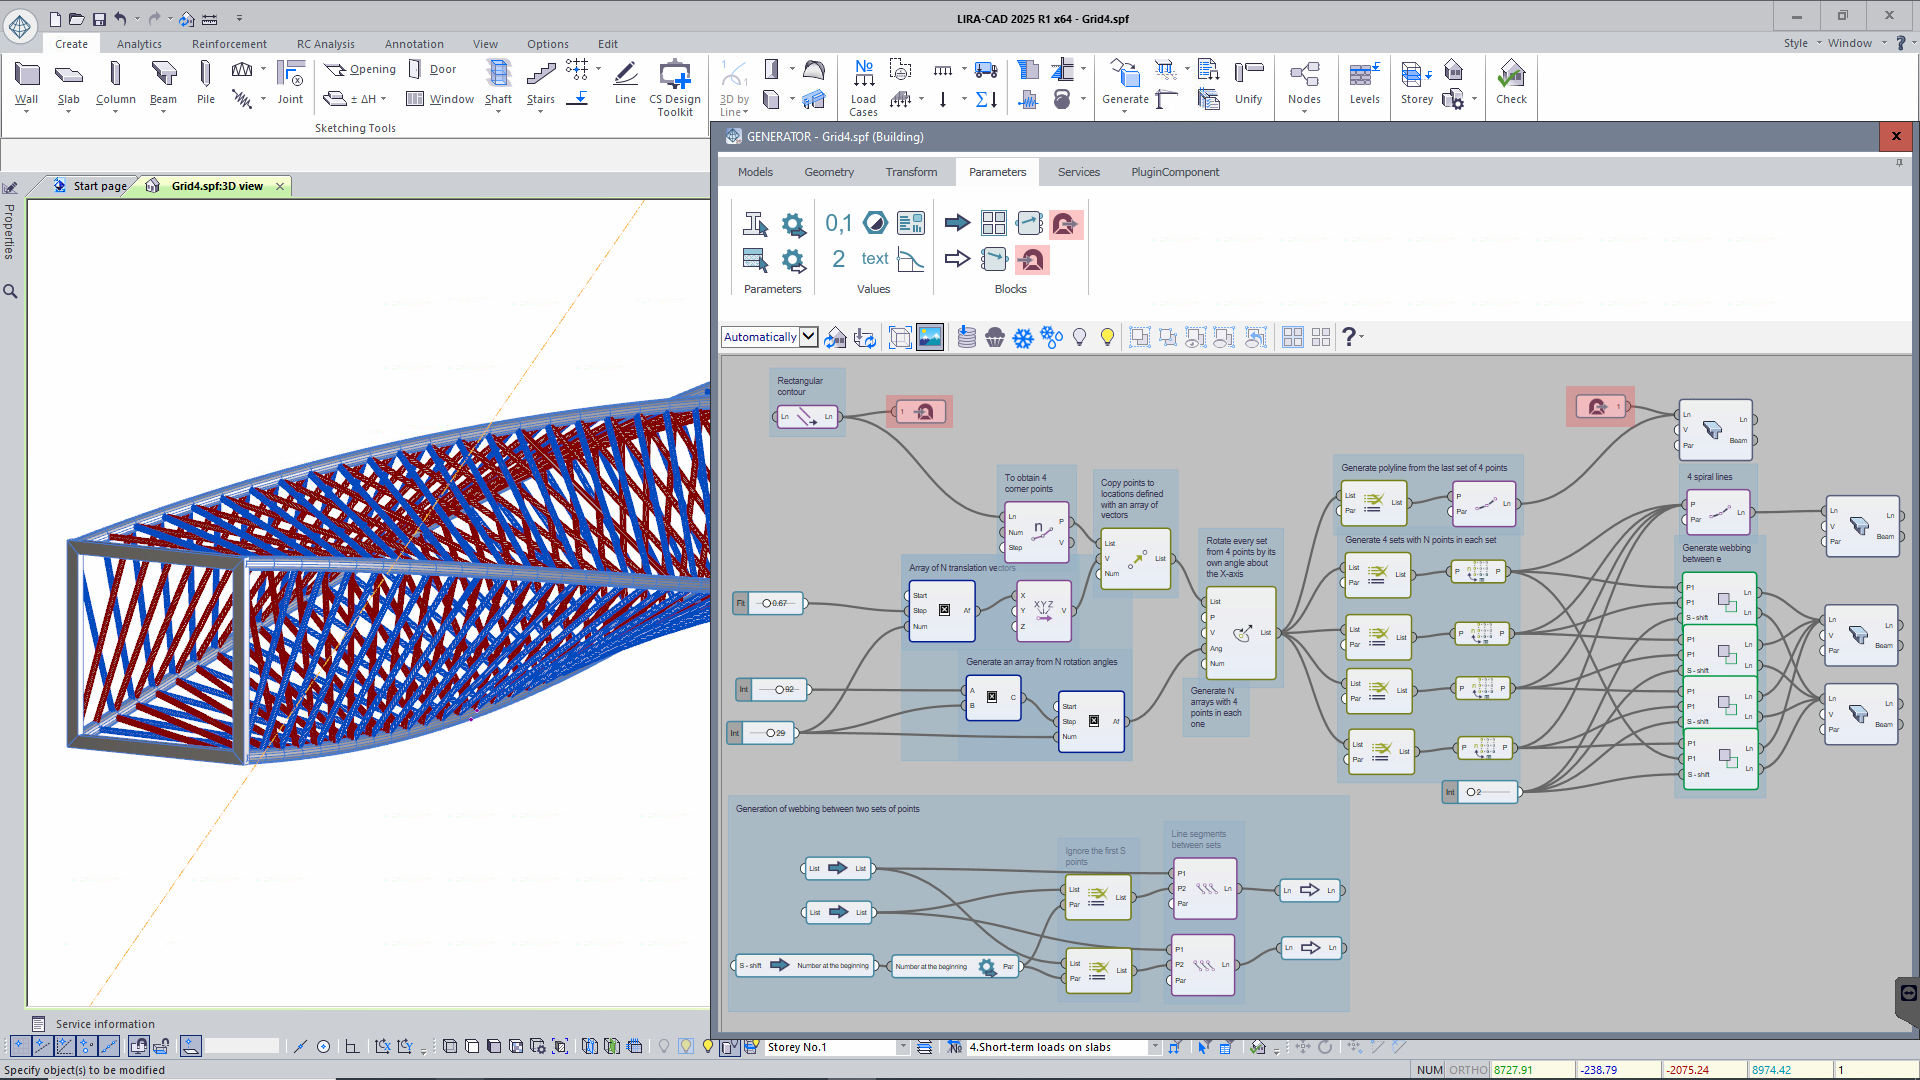Switch to the Geometry tab

click(x=829, y=172)
